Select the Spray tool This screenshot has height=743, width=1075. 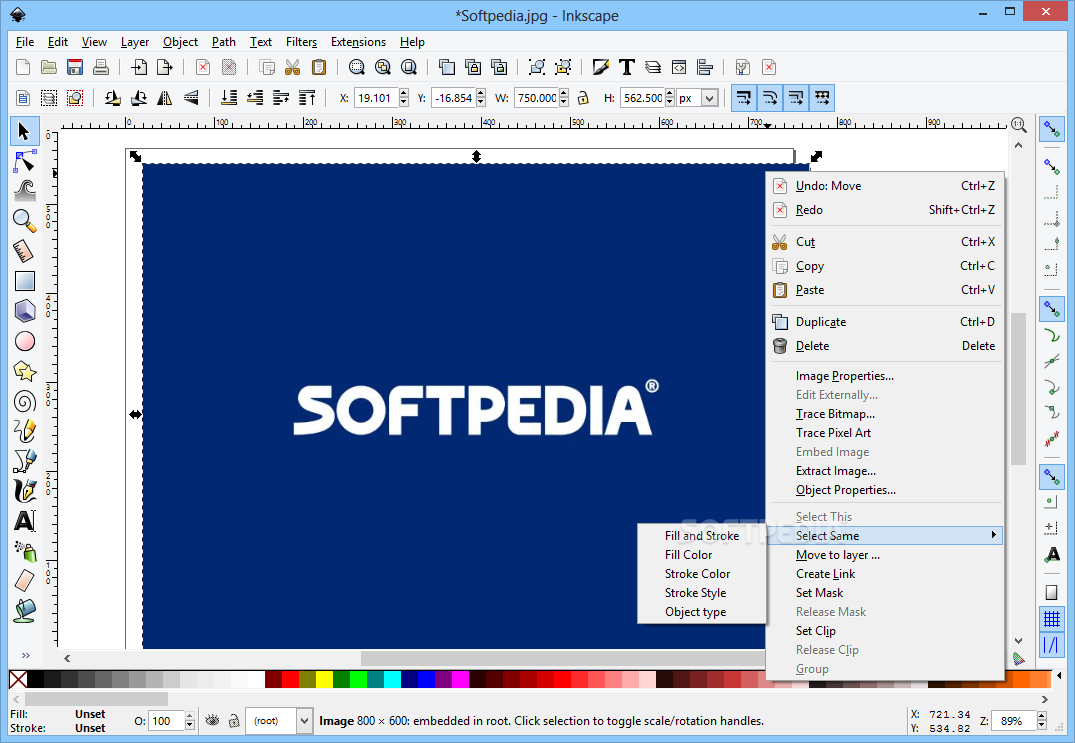24,551
